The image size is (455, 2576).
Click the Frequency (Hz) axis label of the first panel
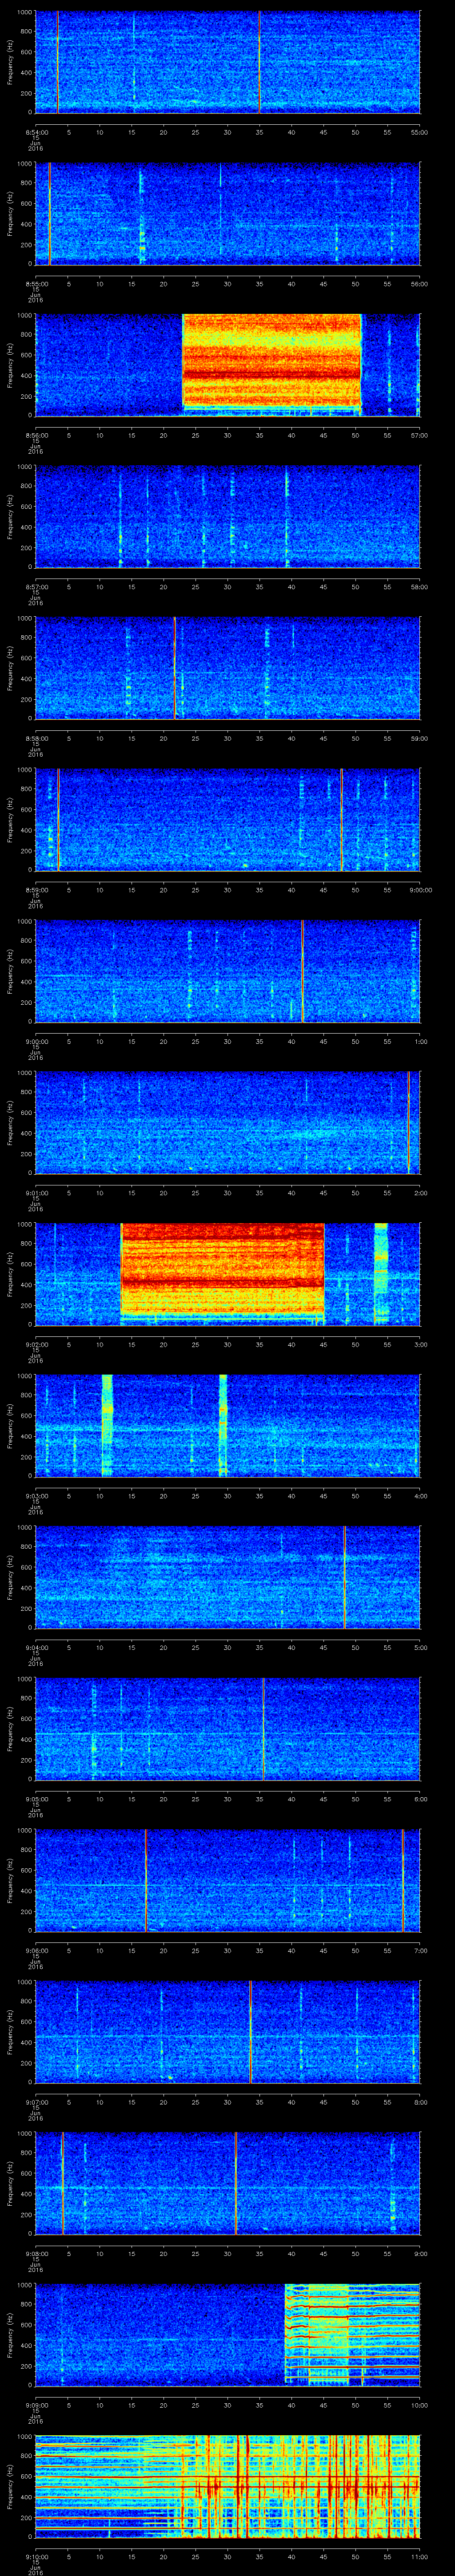11,62
